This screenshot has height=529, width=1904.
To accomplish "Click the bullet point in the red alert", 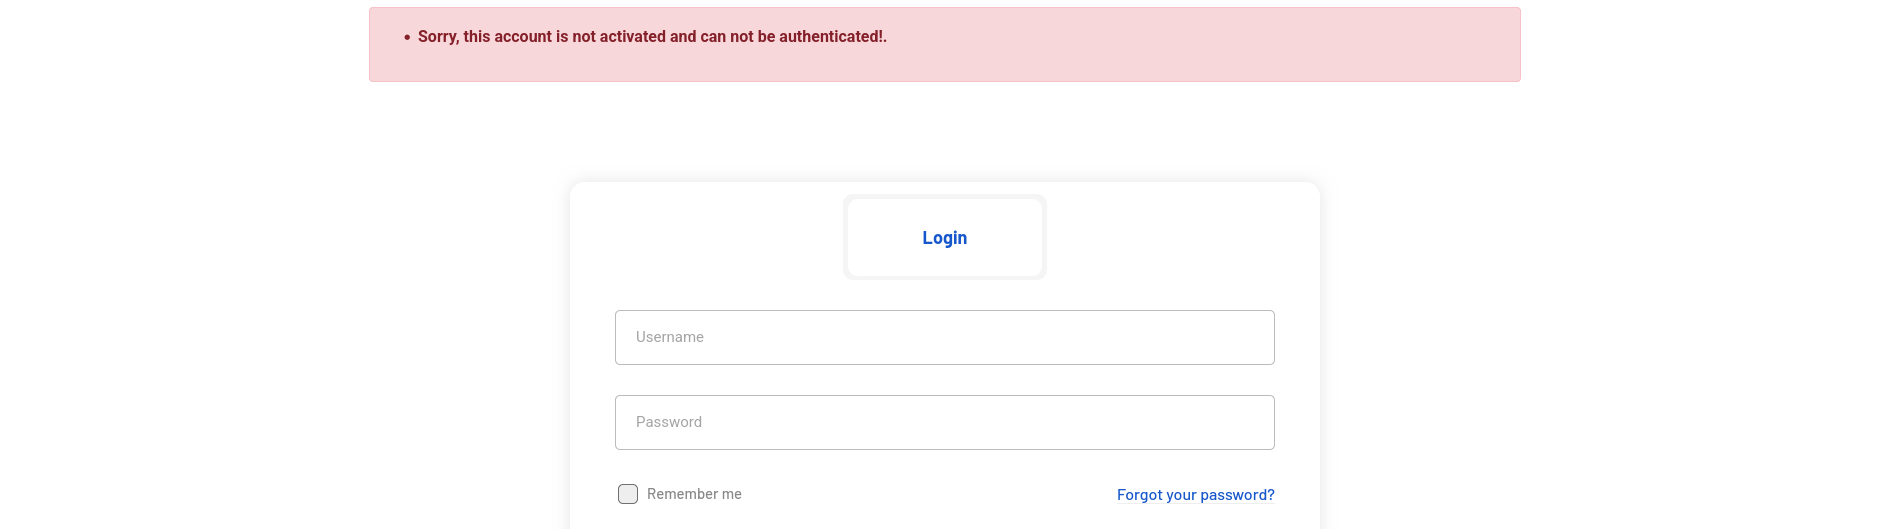I will (407, 37).
